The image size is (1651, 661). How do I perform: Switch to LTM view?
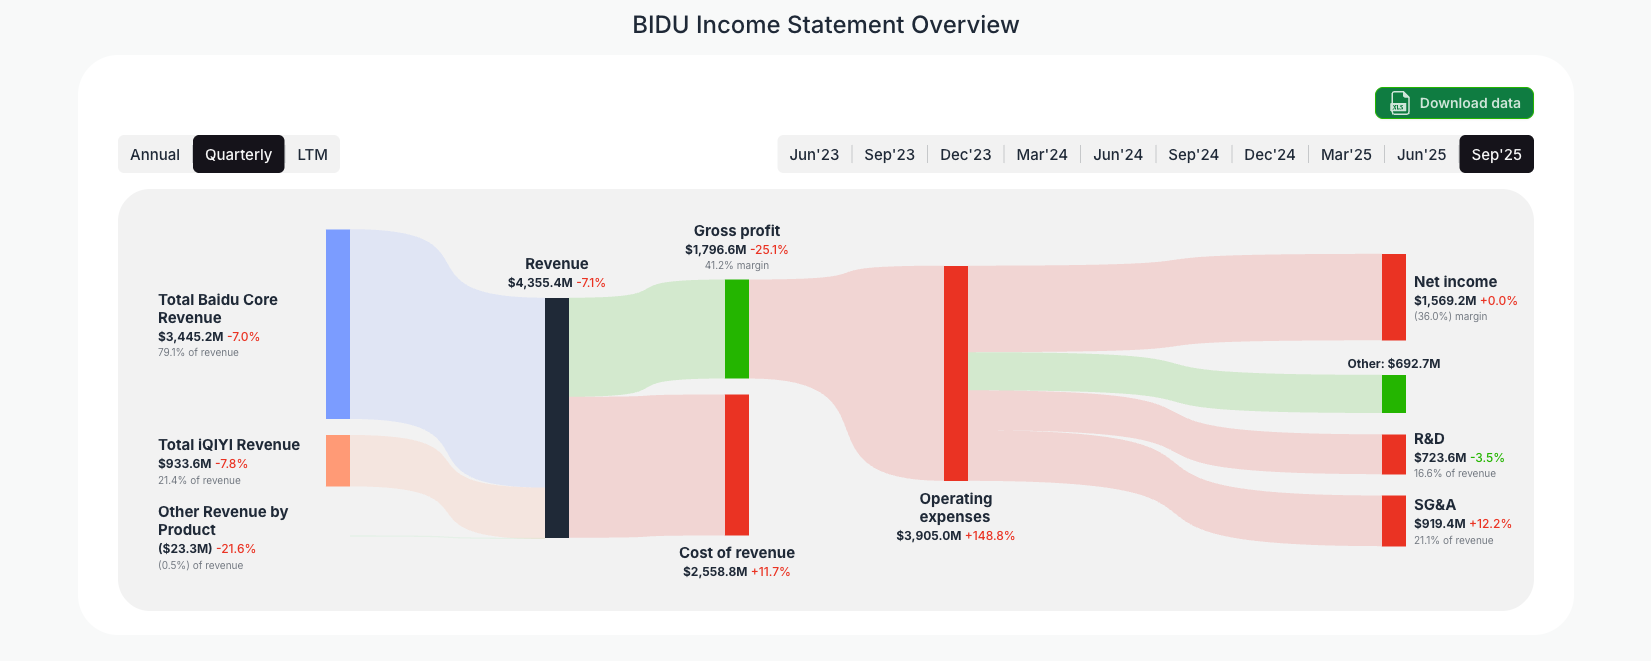[x=311, y=154]
